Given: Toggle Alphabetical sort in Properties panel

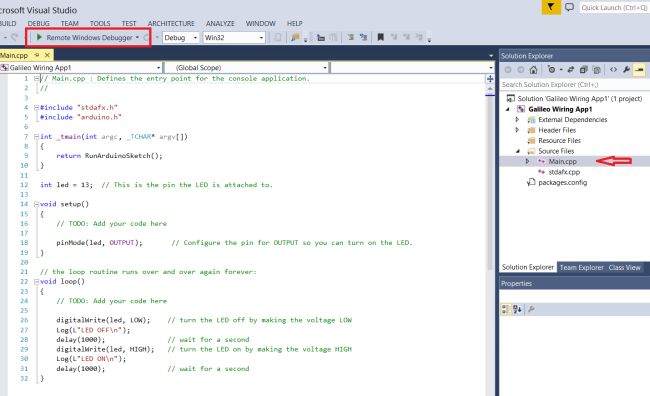Looking at the screenshot, I should 517,309.
